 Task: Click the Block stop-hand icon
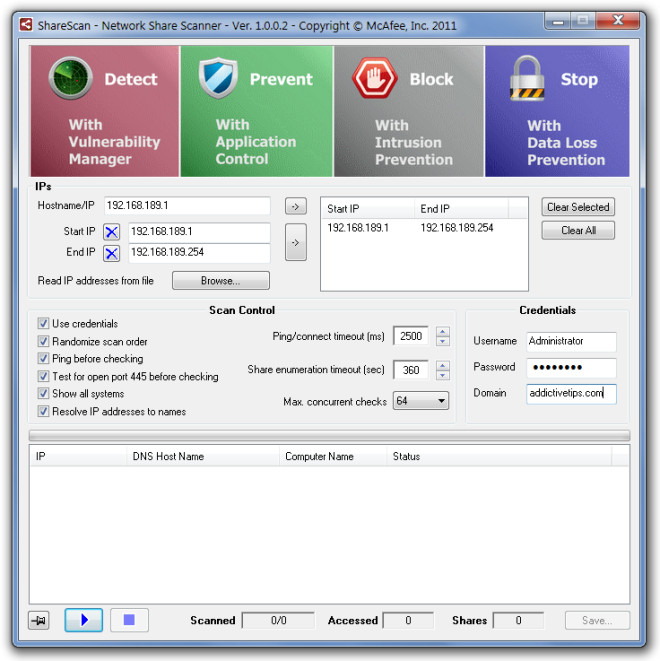tap(374, 78)
